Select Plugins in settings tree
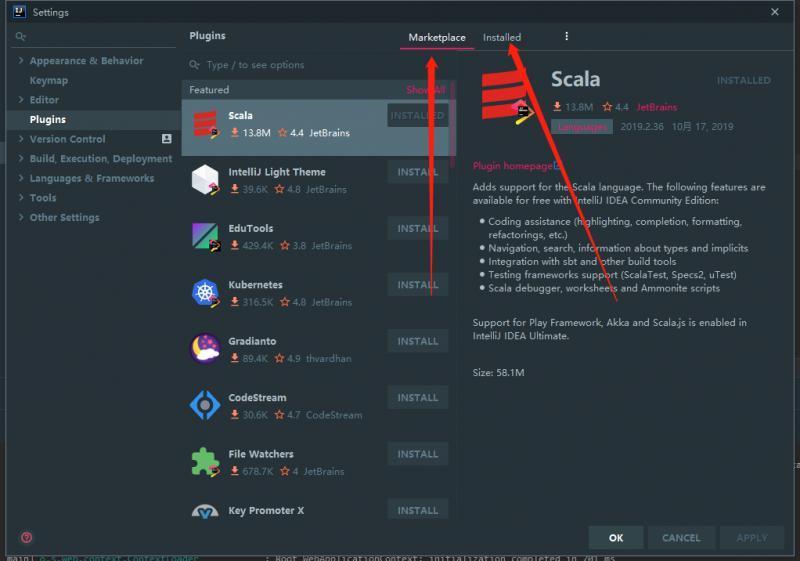 (48, 119)
